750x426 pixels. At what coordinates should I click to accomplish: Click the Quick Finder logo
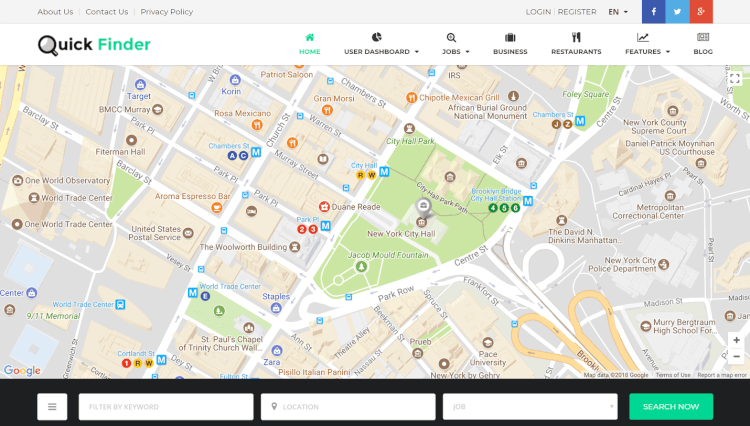[x=94, y=44]
